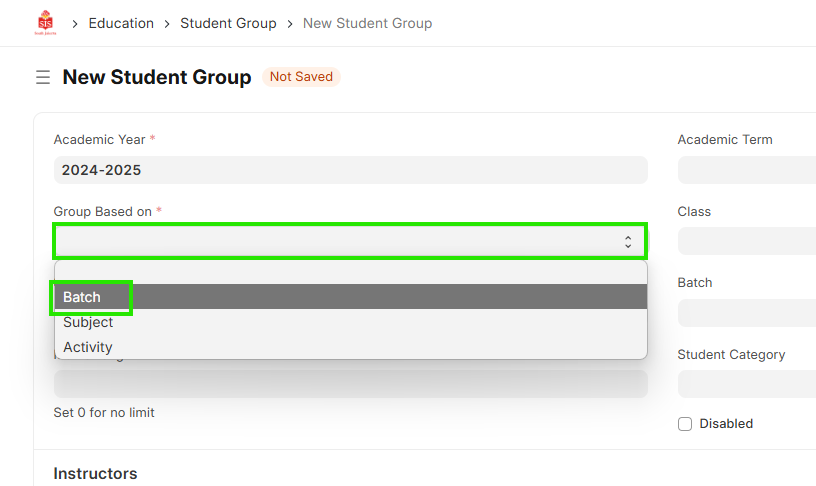Click the Instructors section heading

[x=95, y=473]
